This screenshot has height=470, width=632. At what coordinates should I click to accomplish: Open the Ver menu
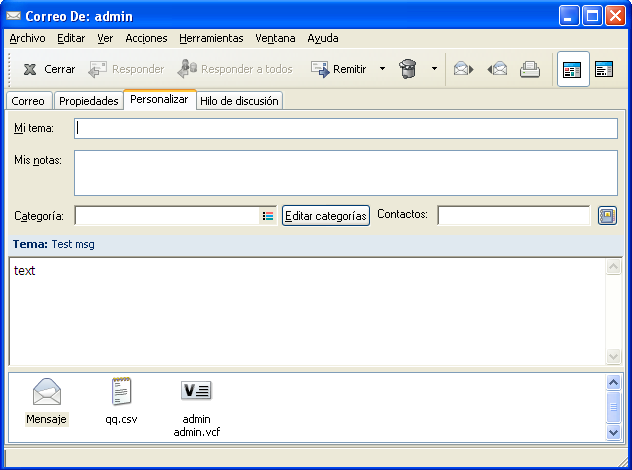(105, 38)
